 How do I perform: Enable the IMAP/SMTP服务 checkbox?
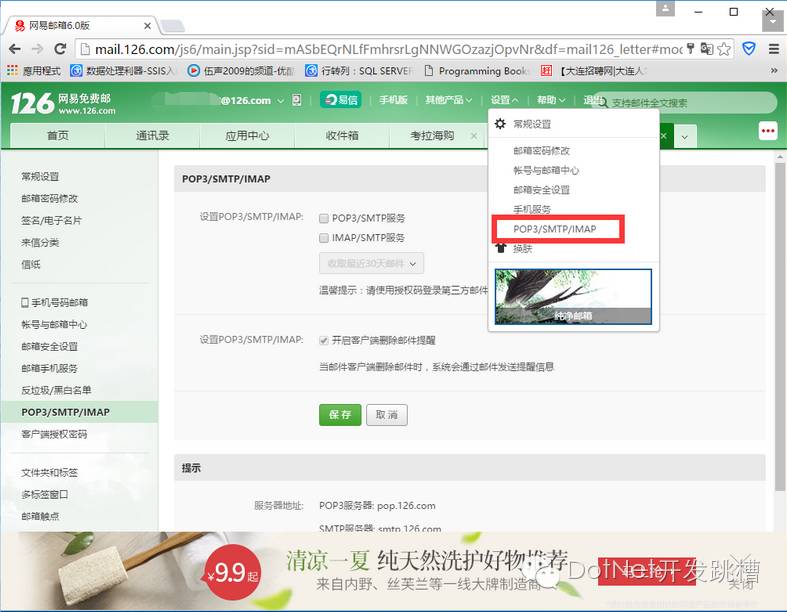click(x=324, y=238)
